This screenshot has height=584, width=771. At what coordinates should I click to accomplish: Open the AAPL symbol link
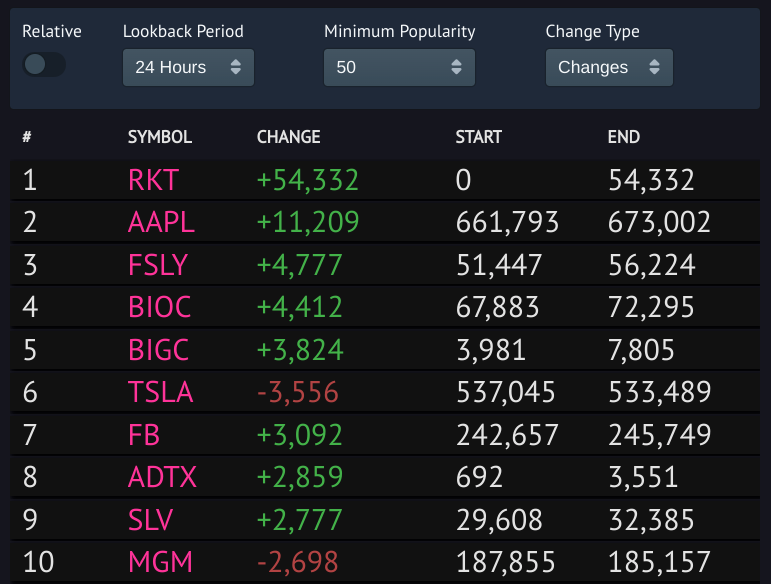point(161,222)
